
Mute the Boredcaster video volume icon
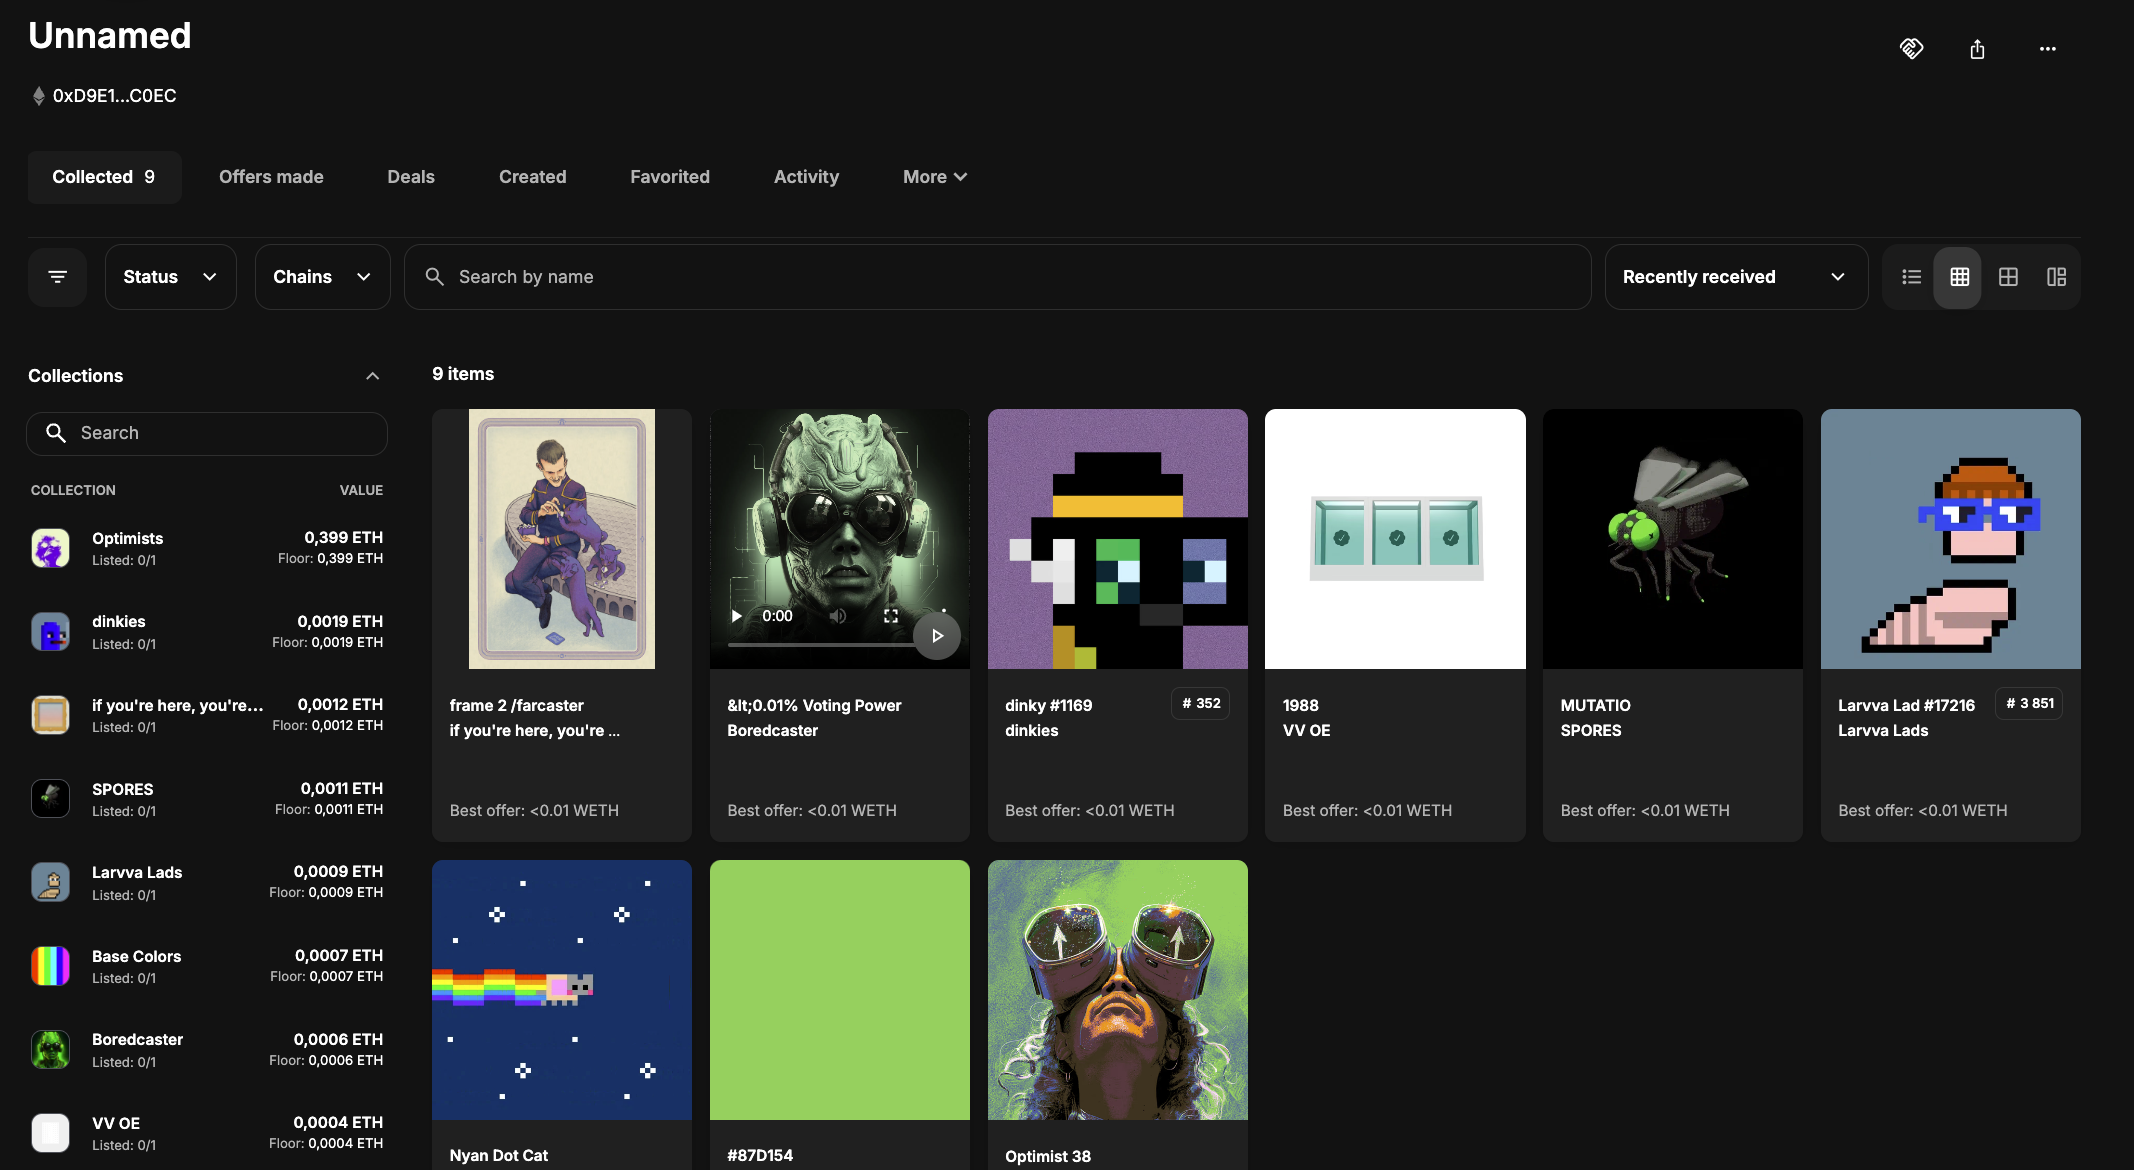coord(838,616)
